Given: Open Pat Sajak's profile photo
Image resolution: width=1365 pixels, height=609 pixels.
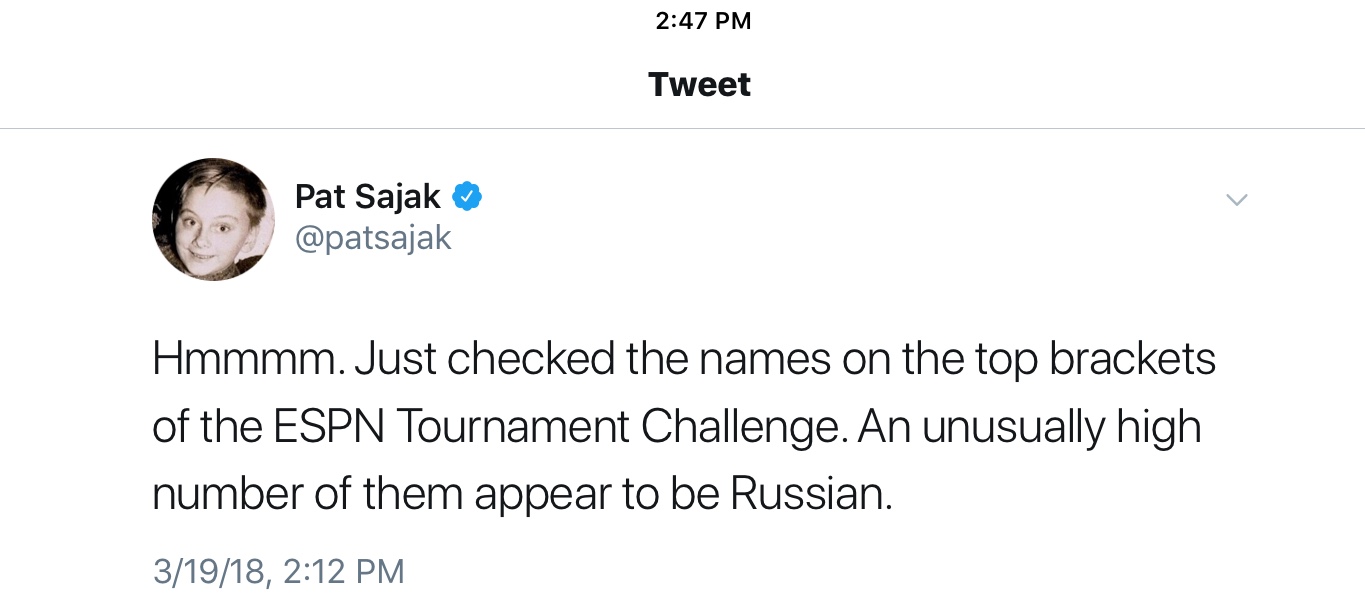Looking at the screenshot, I should 213,219.
